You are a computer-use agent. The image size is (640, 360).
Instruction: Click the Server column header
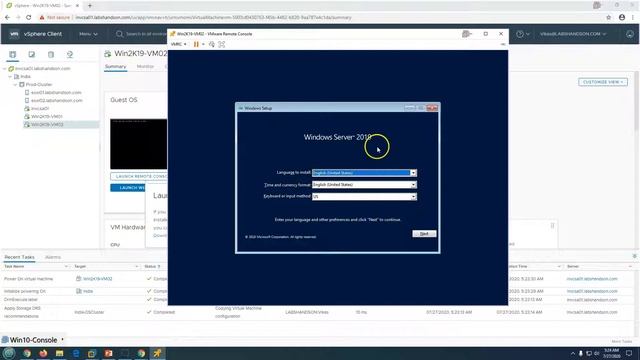(x=573, y=267)
